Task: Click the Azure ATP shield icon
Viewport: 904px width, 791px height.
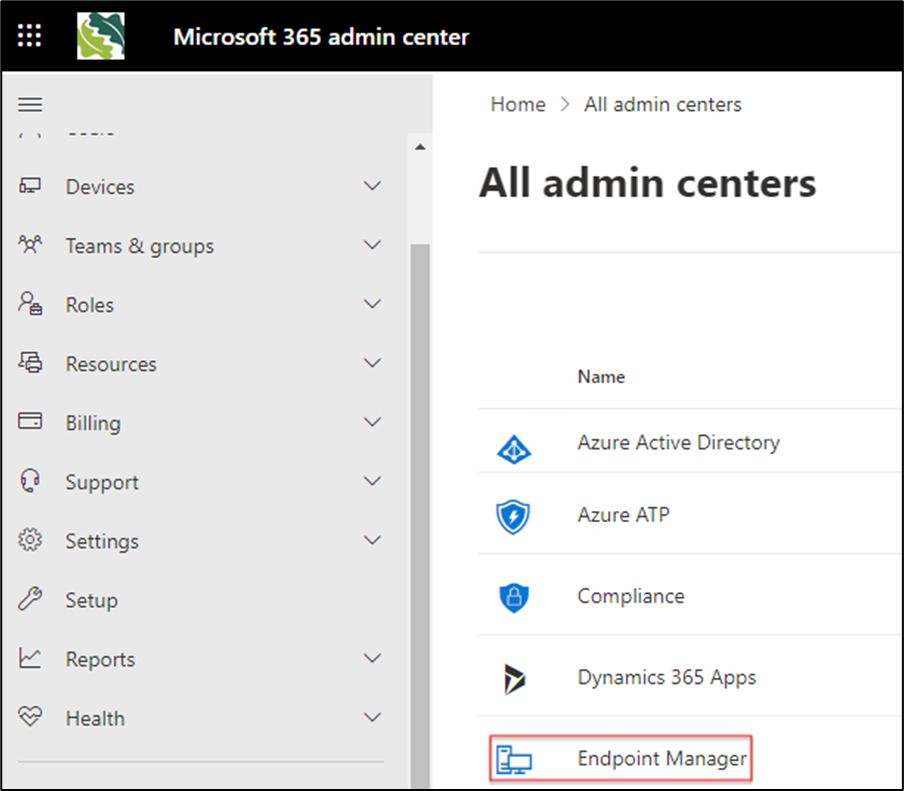Action: 513,517
